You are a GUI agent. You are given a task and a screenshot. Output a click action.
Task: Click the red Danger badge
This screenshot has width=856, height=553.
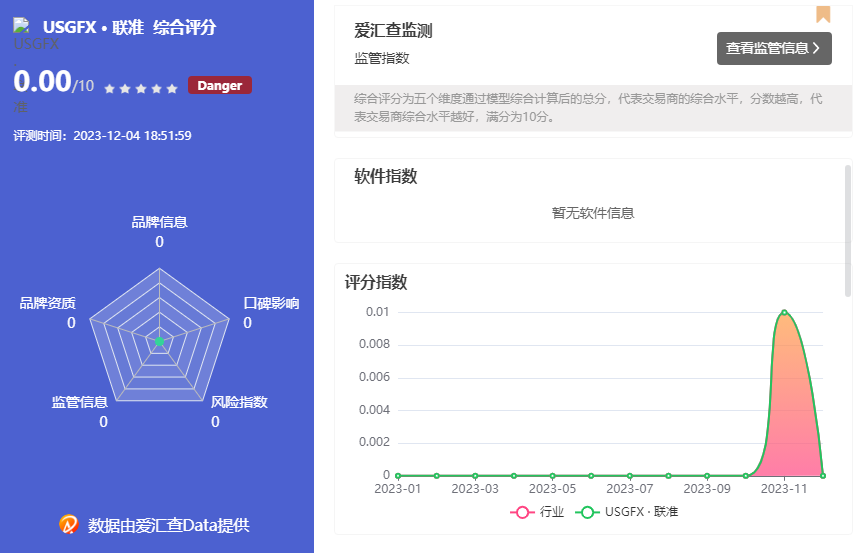(x=219, y=85)
